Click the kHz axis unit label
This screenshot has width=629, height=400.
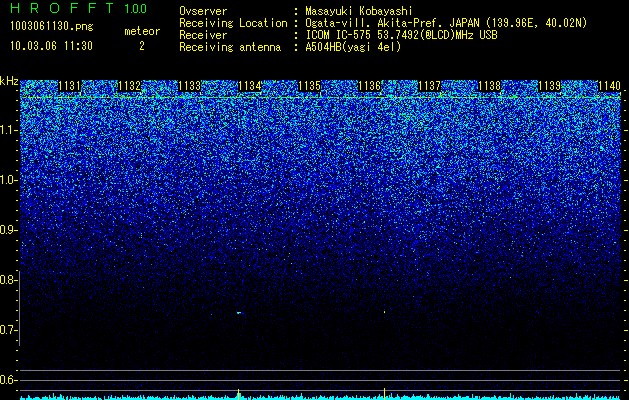[9, 81]
